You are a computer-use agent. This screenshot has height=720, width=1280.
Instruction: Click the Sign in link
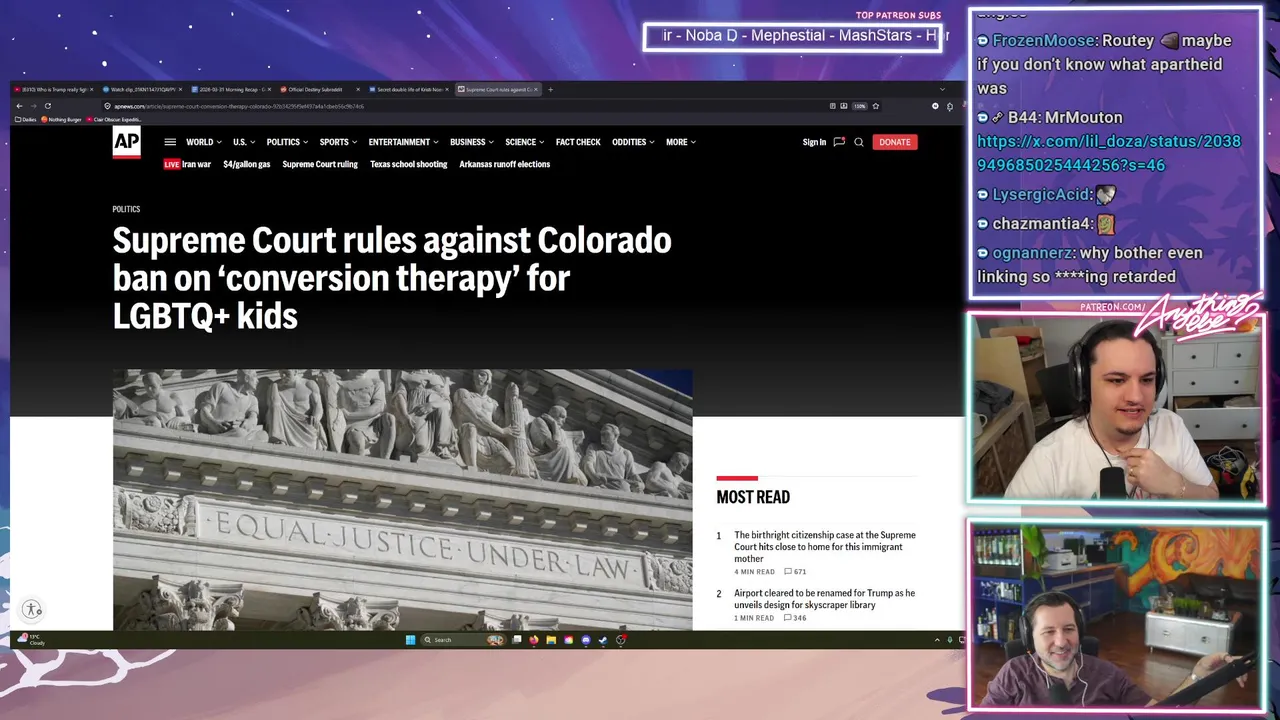point(814,142)
